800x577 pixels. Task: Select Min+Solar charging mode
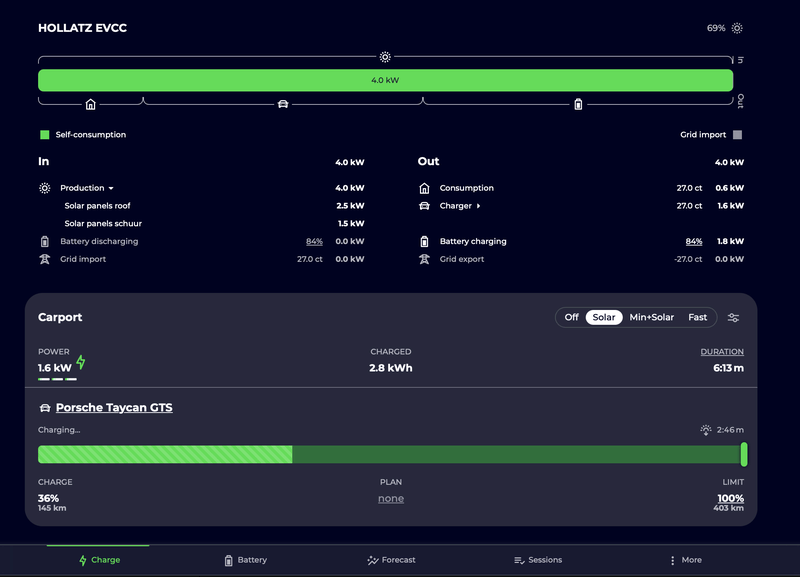[652, 317]
